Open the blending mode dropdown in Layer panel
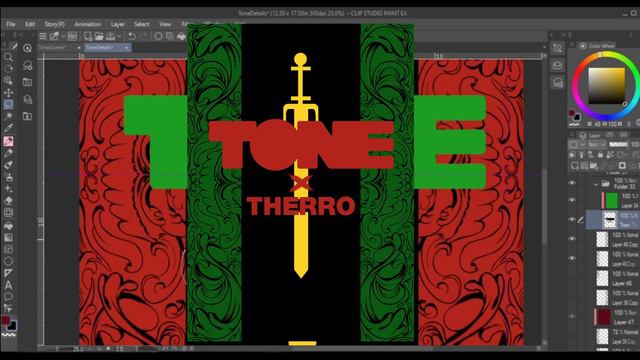The width and height of the screenshot is (640, 360). [596, 144]
